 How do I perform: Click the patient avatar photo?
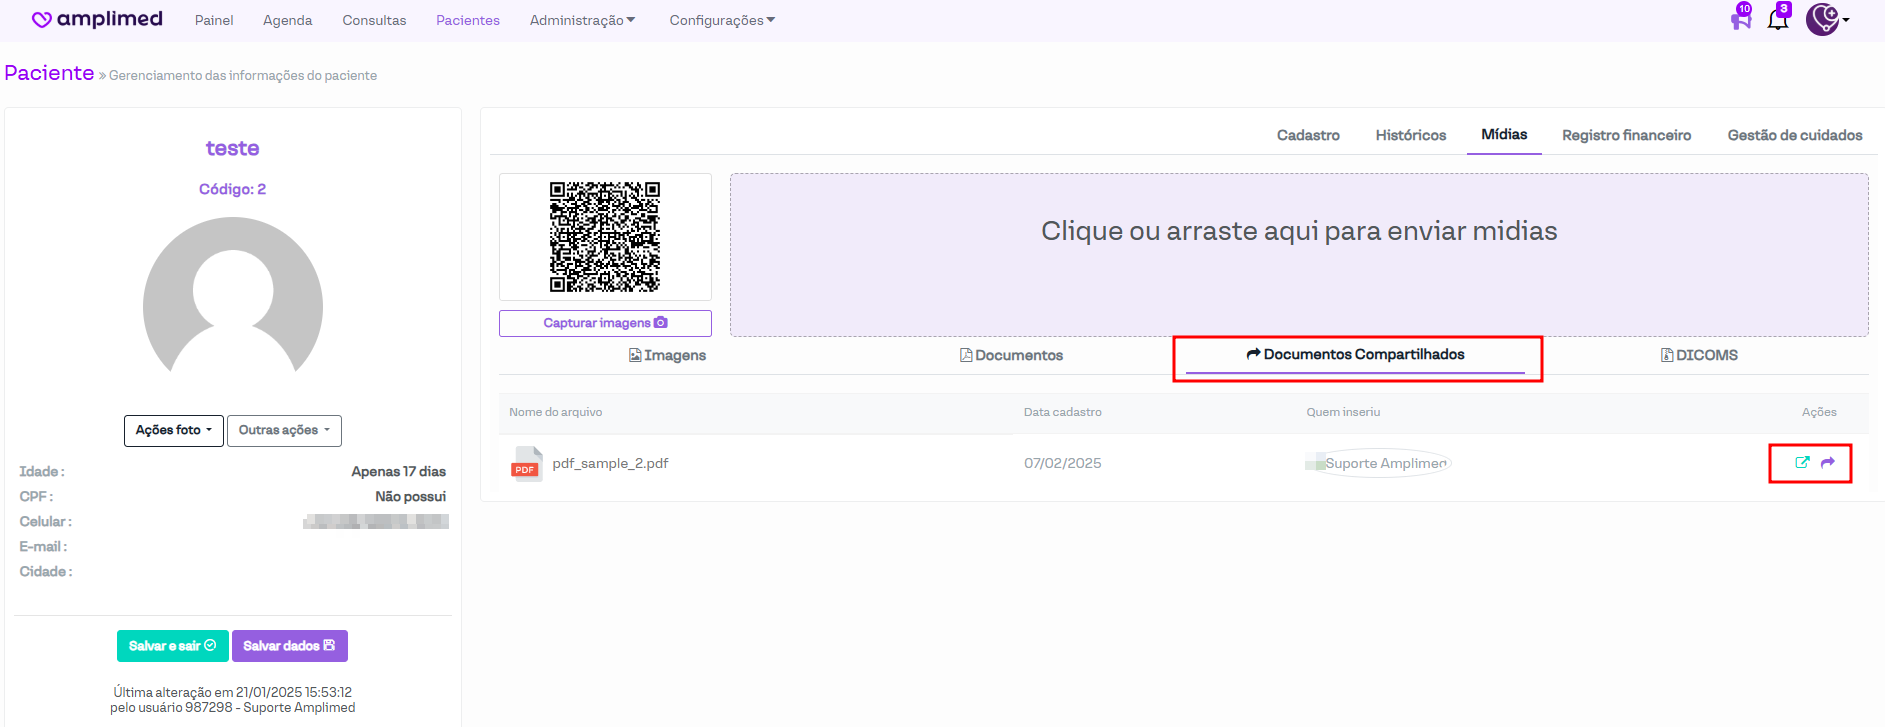tap(233, 300)
